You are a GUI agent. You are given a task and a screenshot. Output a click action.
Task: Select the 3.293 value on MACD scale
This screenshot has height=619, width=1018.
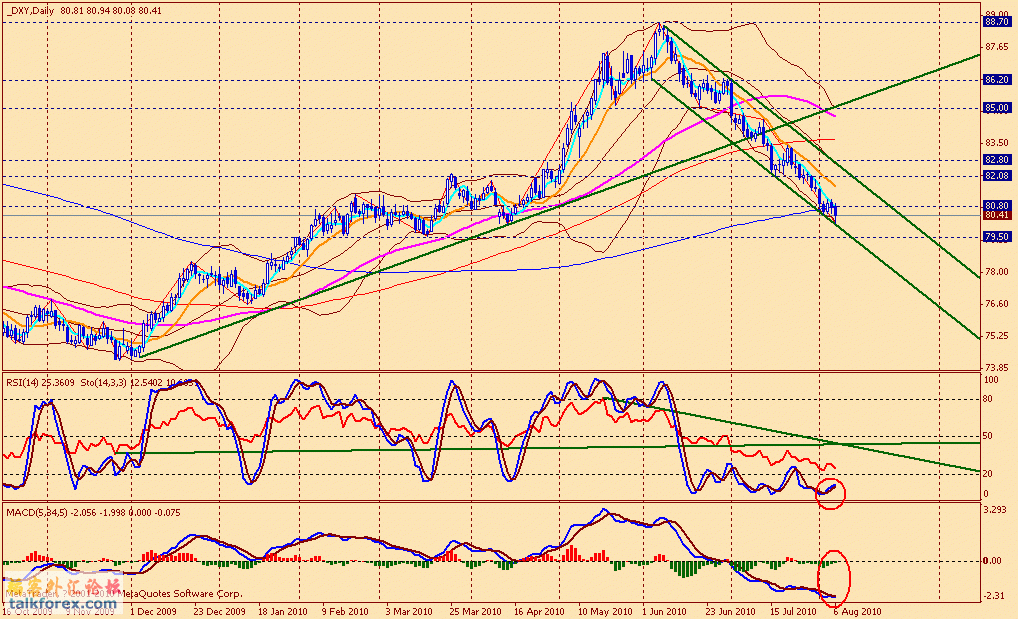tap(995, 511)
